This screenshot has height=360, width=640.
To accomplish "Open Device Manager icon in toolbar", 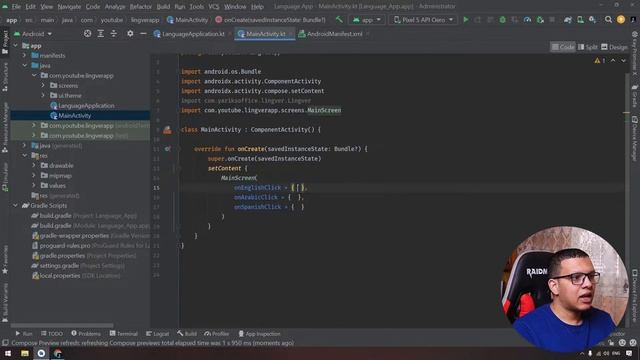I will point(580,20).
